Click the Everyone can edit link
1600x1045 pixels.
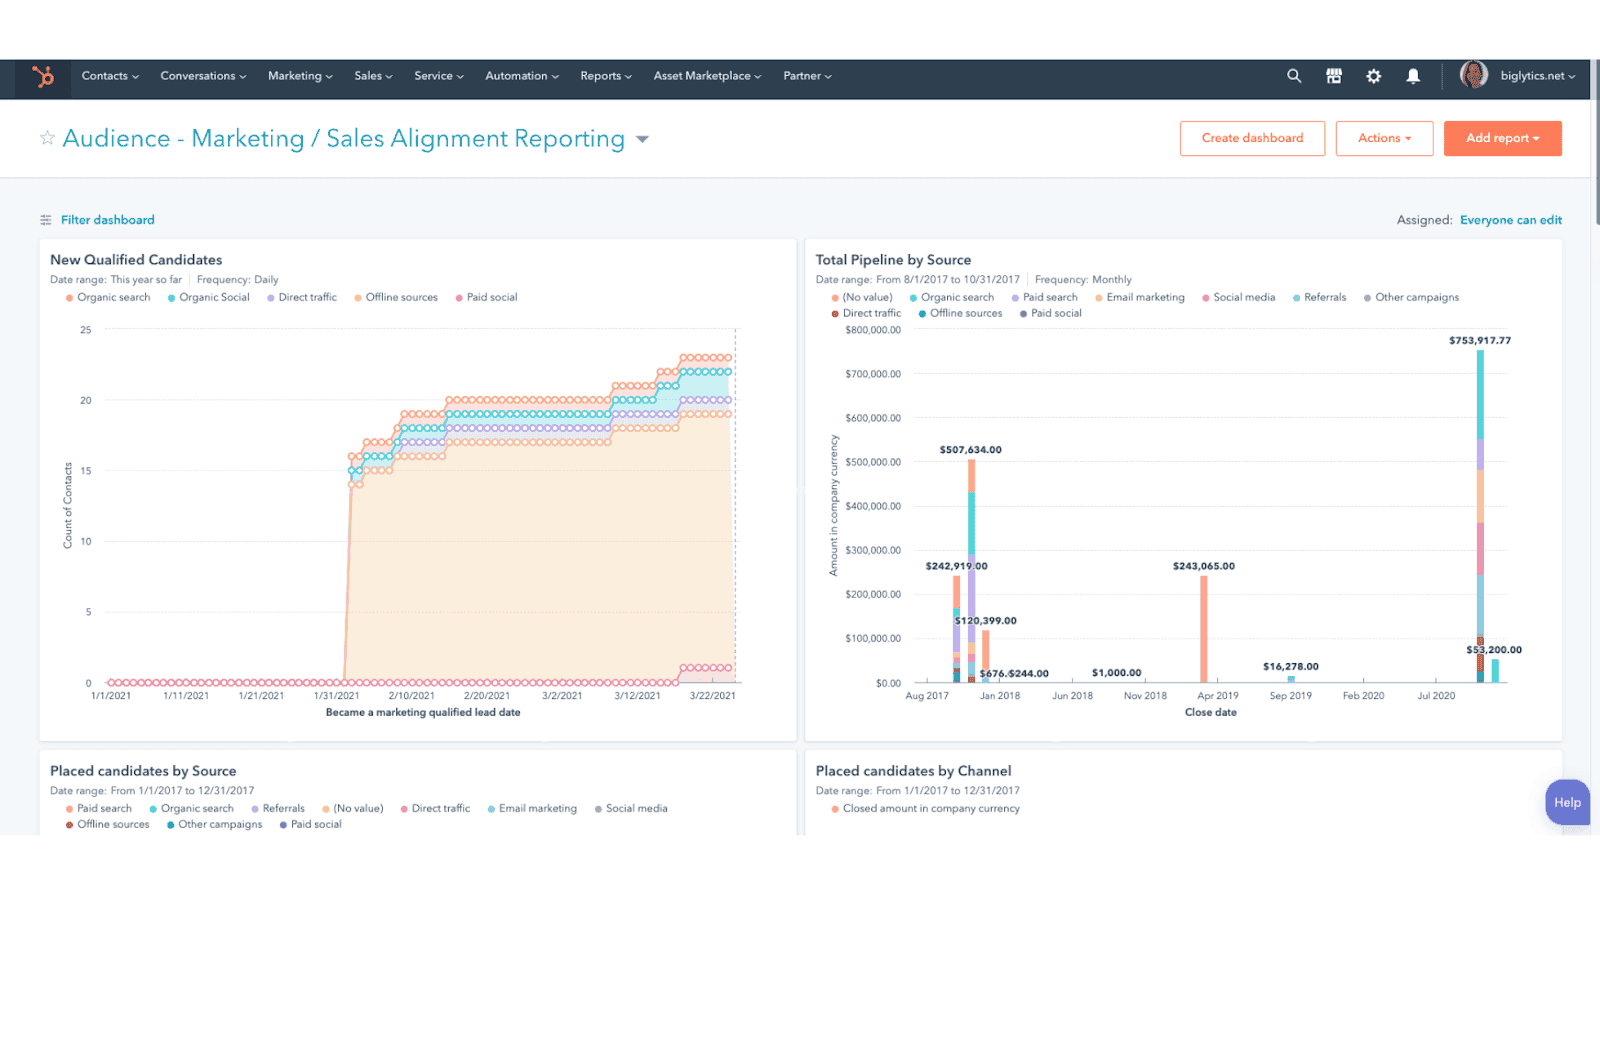click(x=1511, y=219)
